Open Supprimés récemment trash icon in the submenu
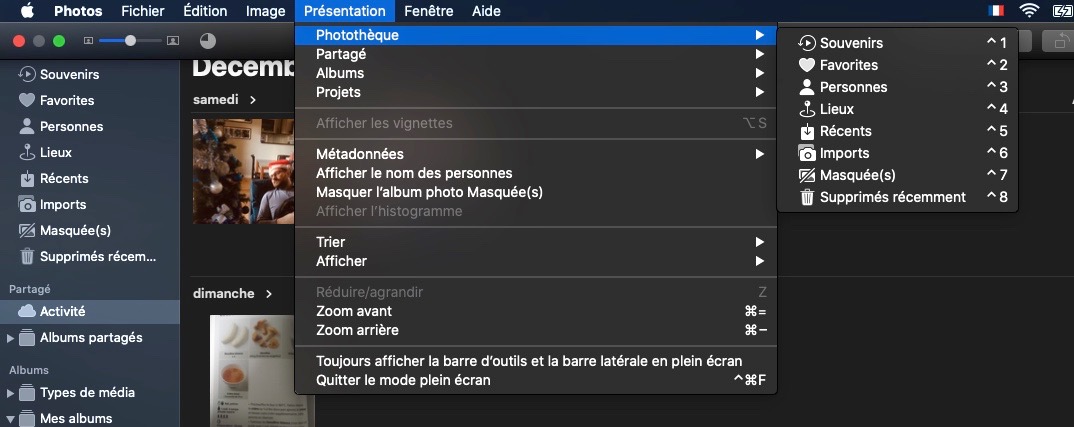 [x=808, y=197]
